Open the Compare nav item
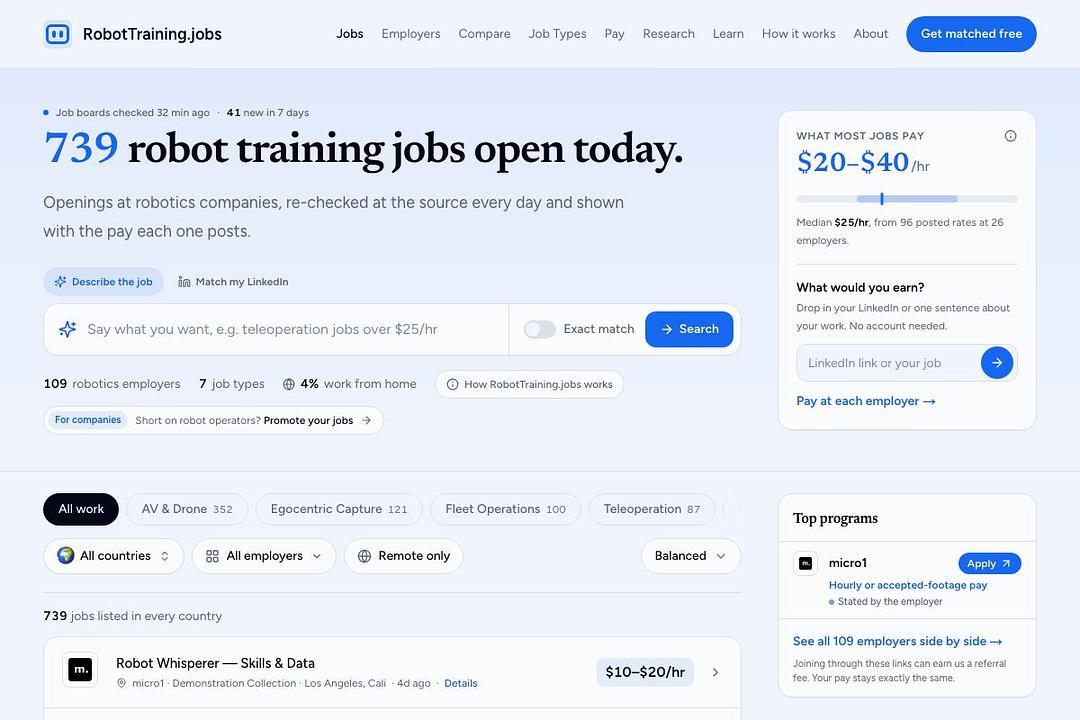Image resolution: width=1080 pixels, height=720 pixels. click(x=484, y=34)
